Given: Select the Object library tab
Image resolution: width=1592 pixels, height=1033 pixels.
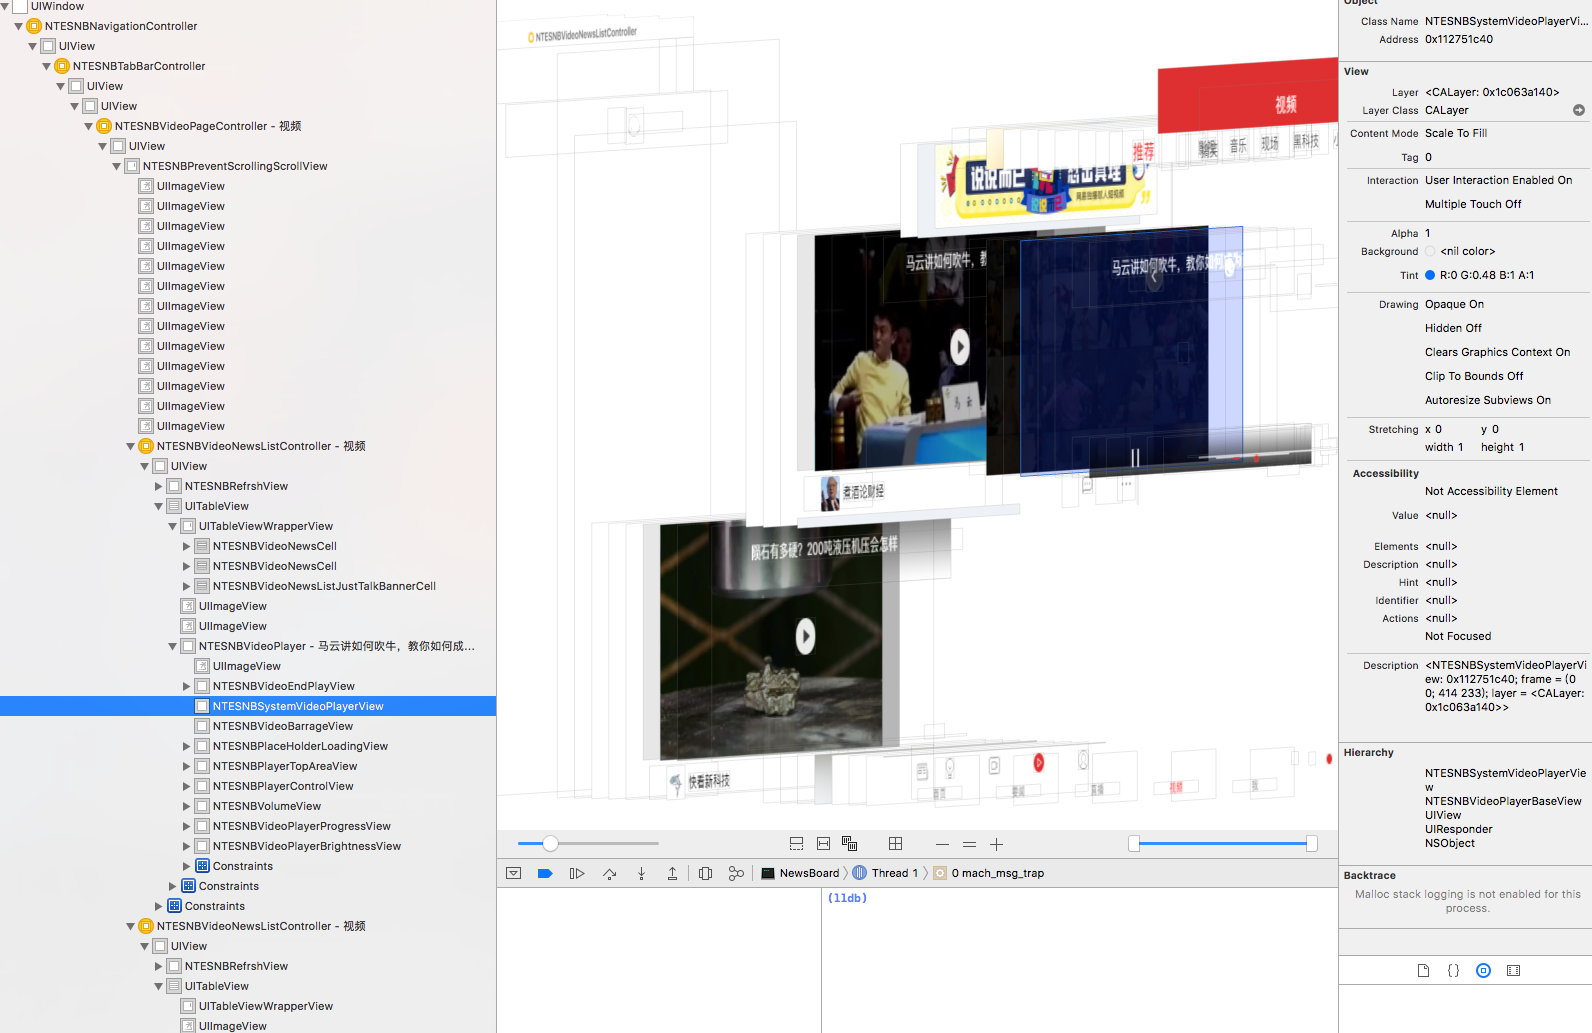Looking at the screenshot, I should (x=1483, y=970).
